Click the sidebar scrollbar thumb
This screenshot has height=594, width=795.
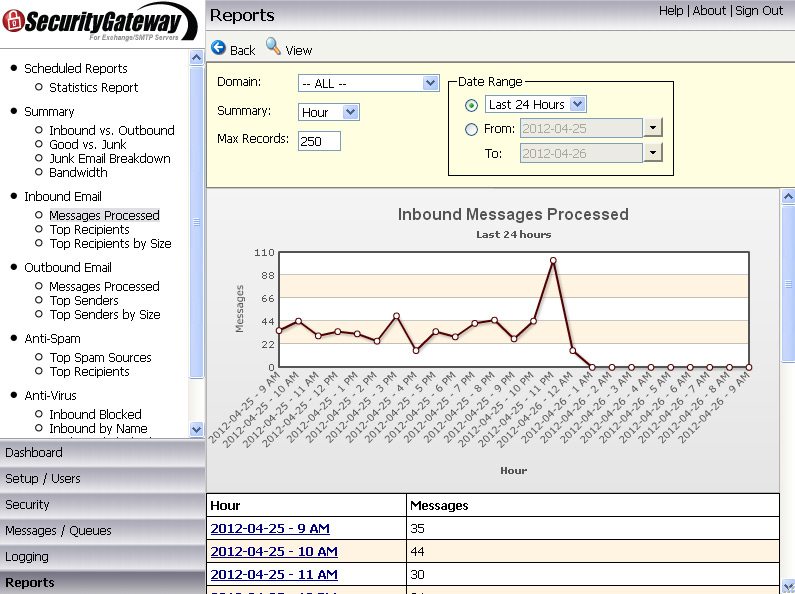196,221
